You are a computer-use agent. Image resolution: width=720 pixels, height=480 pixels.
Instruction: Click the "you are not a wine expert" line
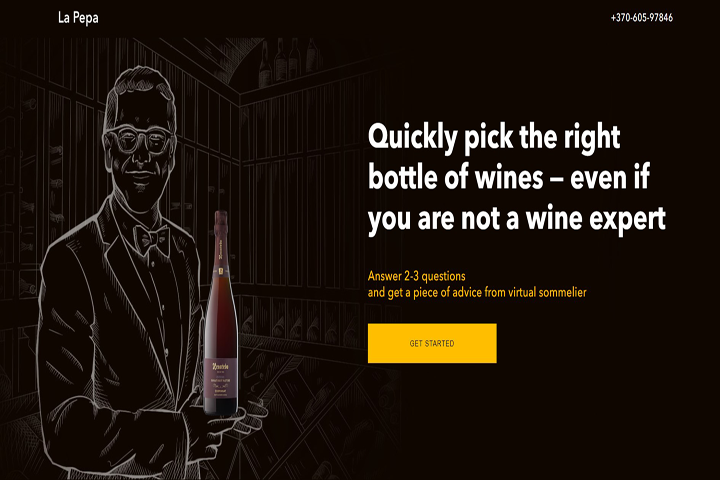coord(516,219)
